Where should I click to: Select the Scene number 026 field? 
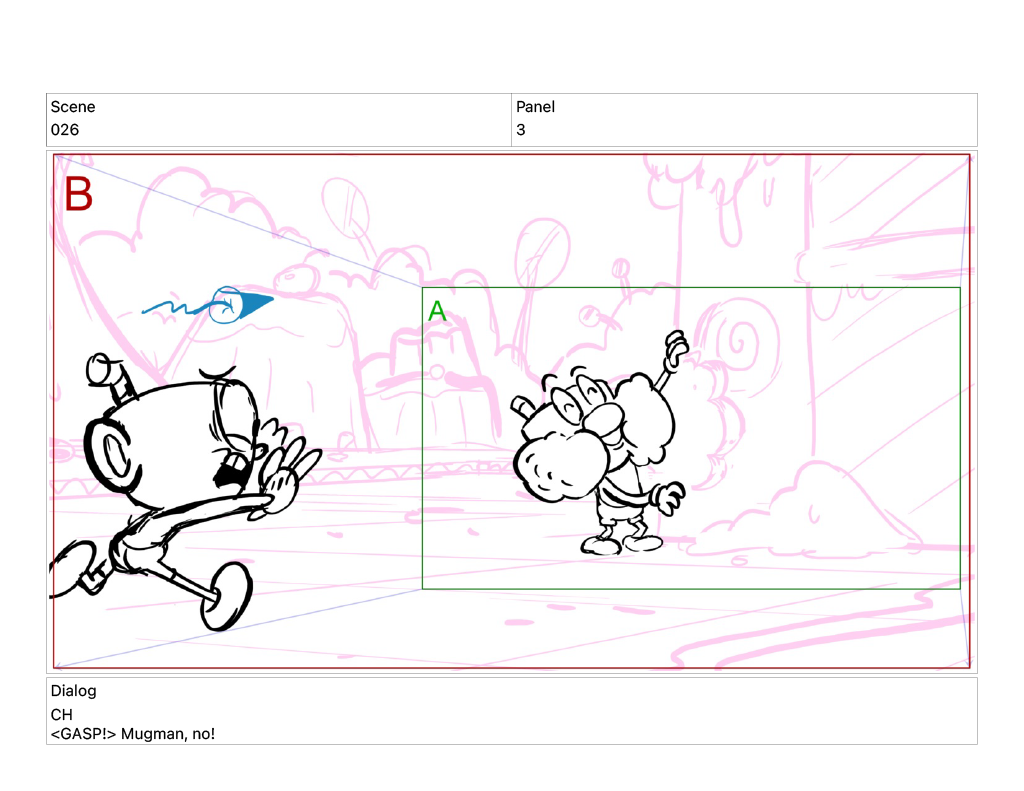pyautogui.click(x=65, y=130)
